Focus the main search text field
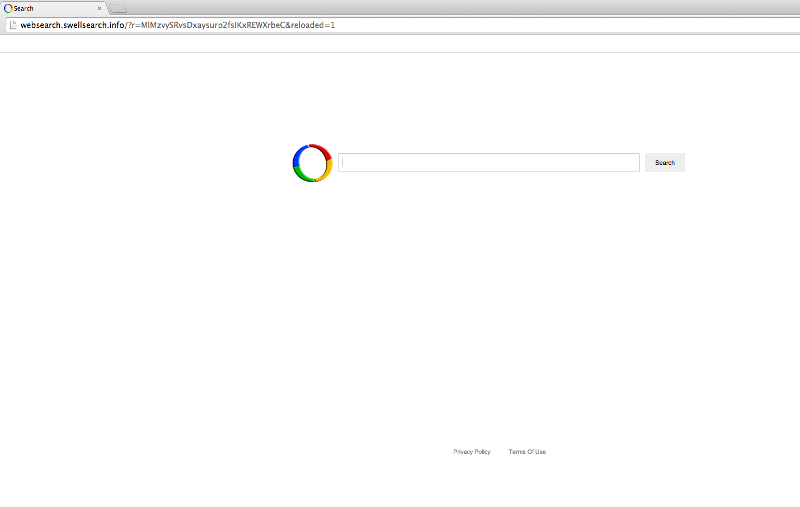Viewport: 800px width, 507px height. pyautogui.click(x=489, y=163)
